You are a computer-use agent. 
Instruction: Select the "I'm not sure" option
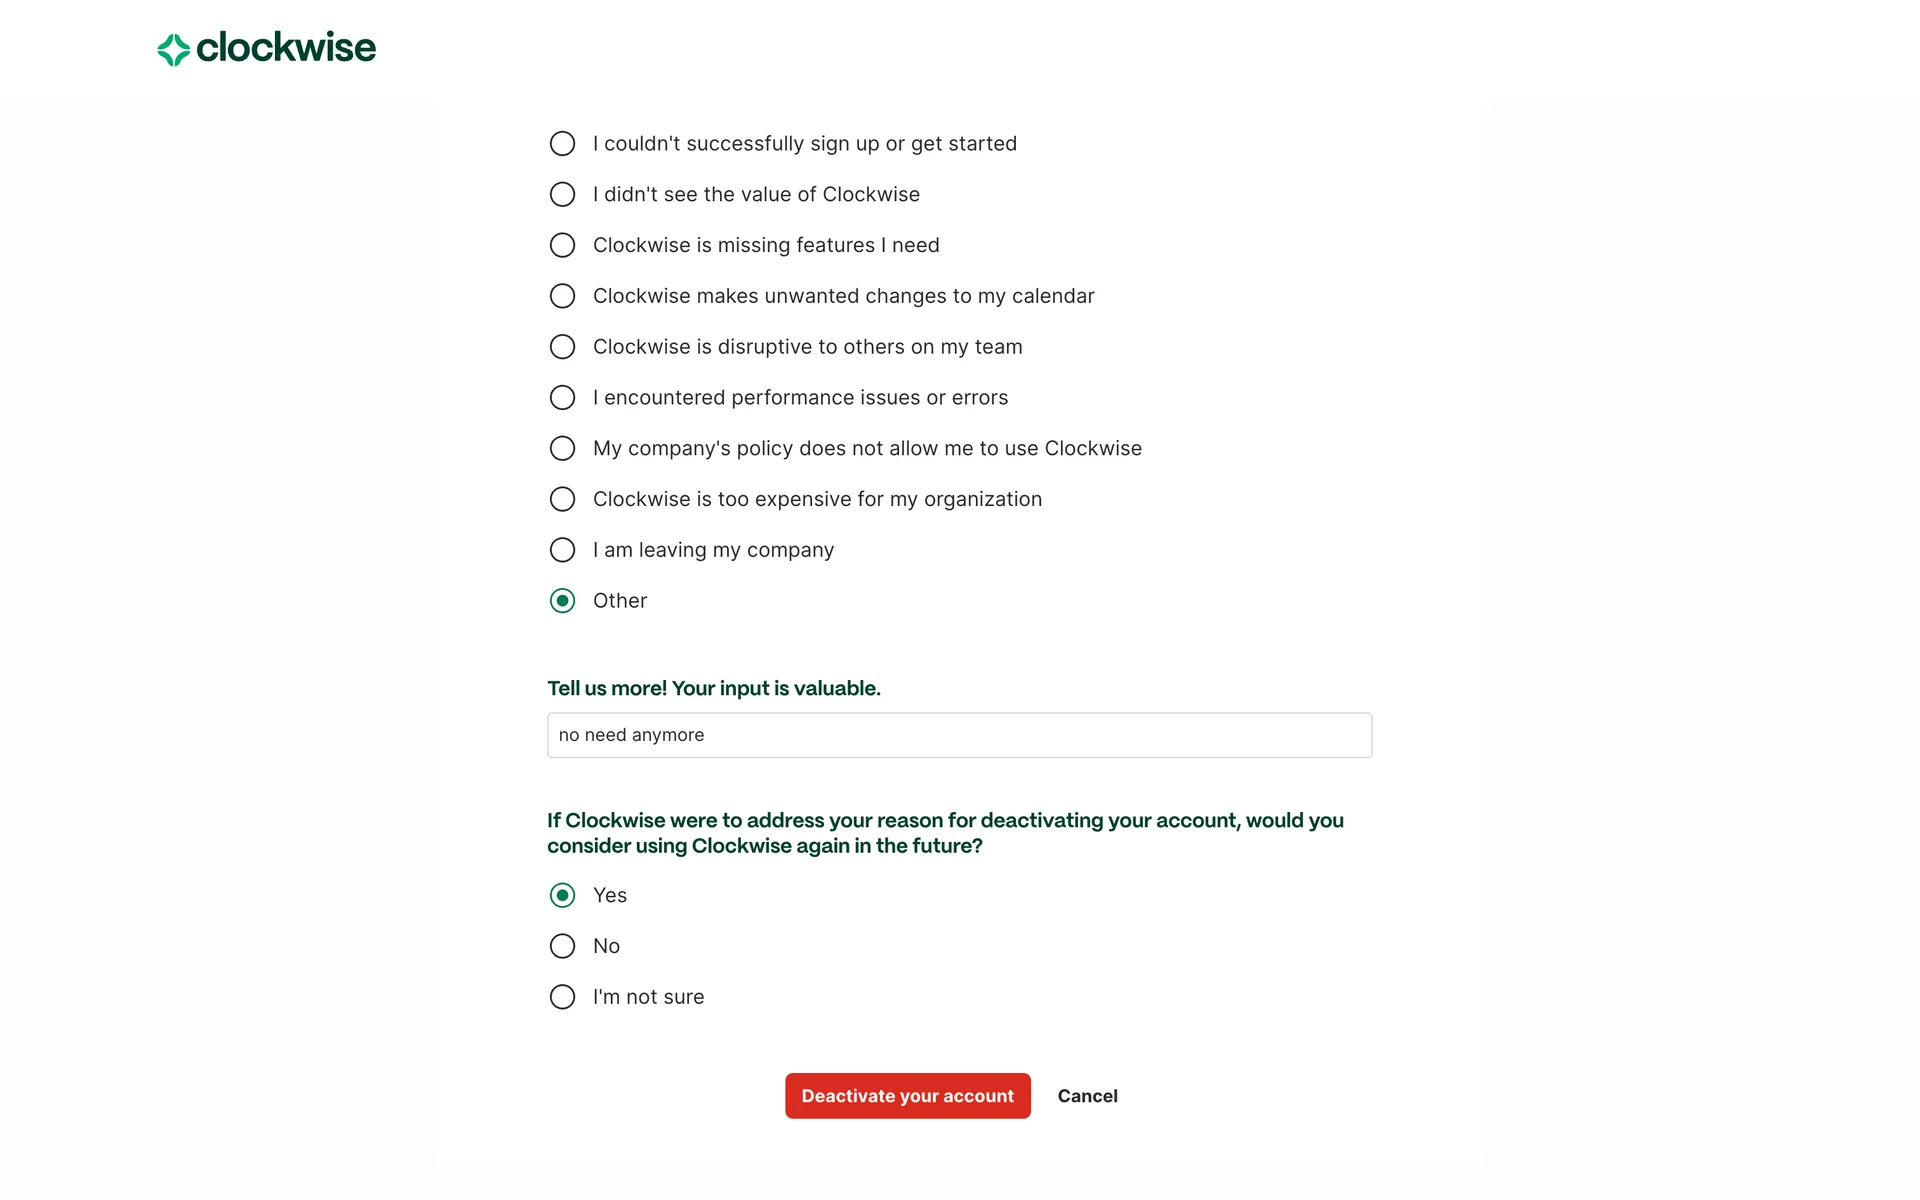click(563, 997)
